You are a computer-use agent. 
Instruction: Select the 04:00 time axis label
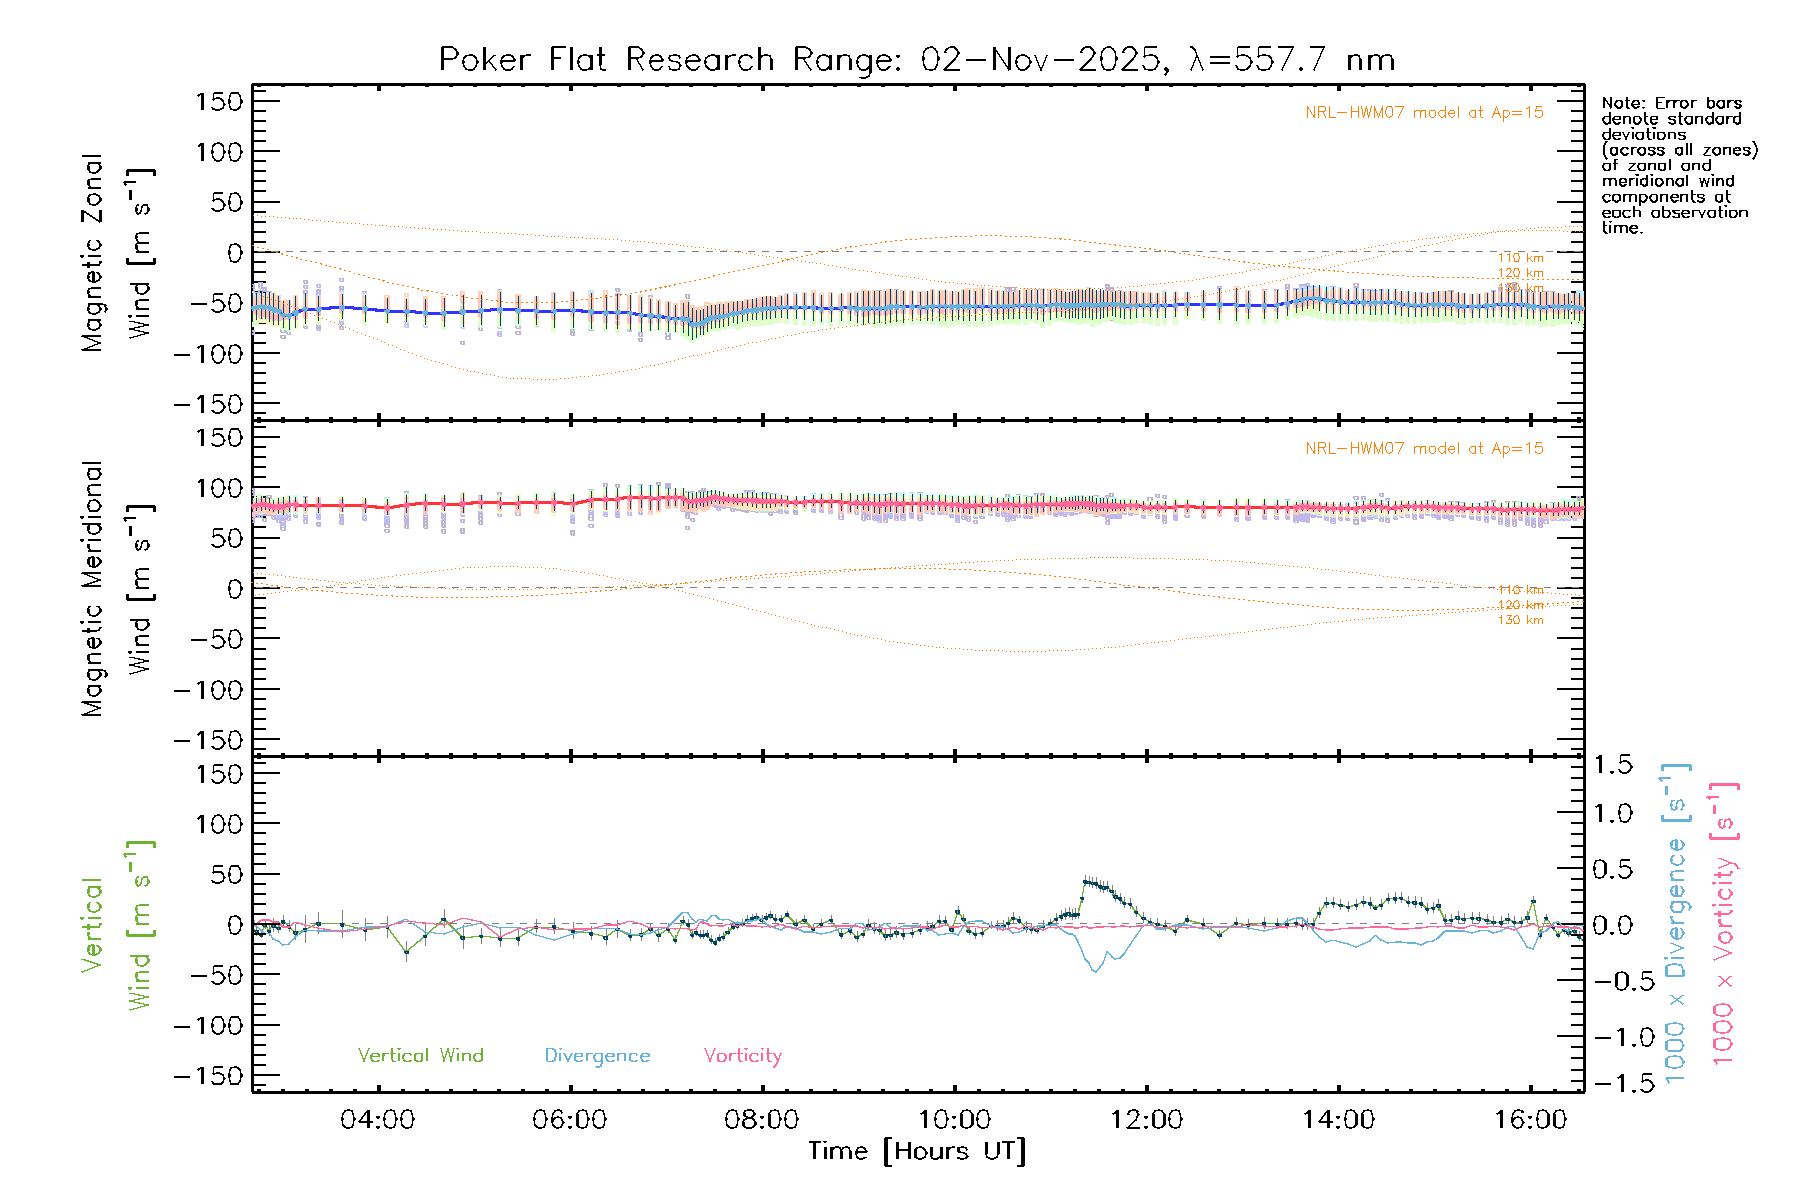pos(377,1119)
